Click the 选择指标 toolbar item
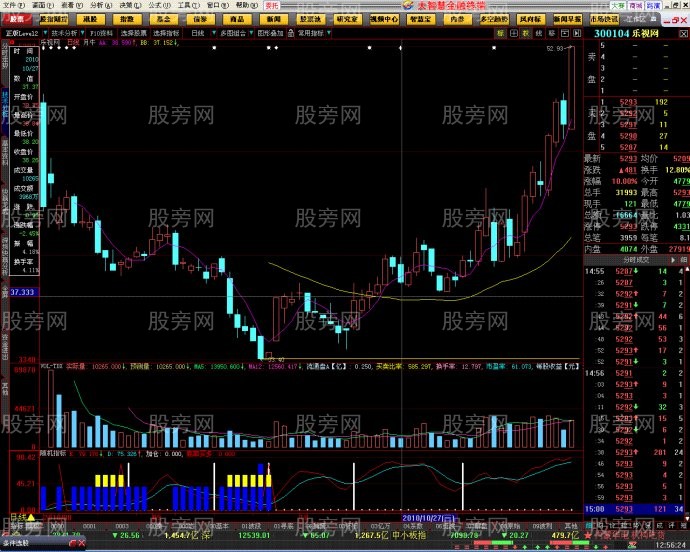Image resolution: width=690 pixels, height=552 pixels. click(x=166, y=33)
